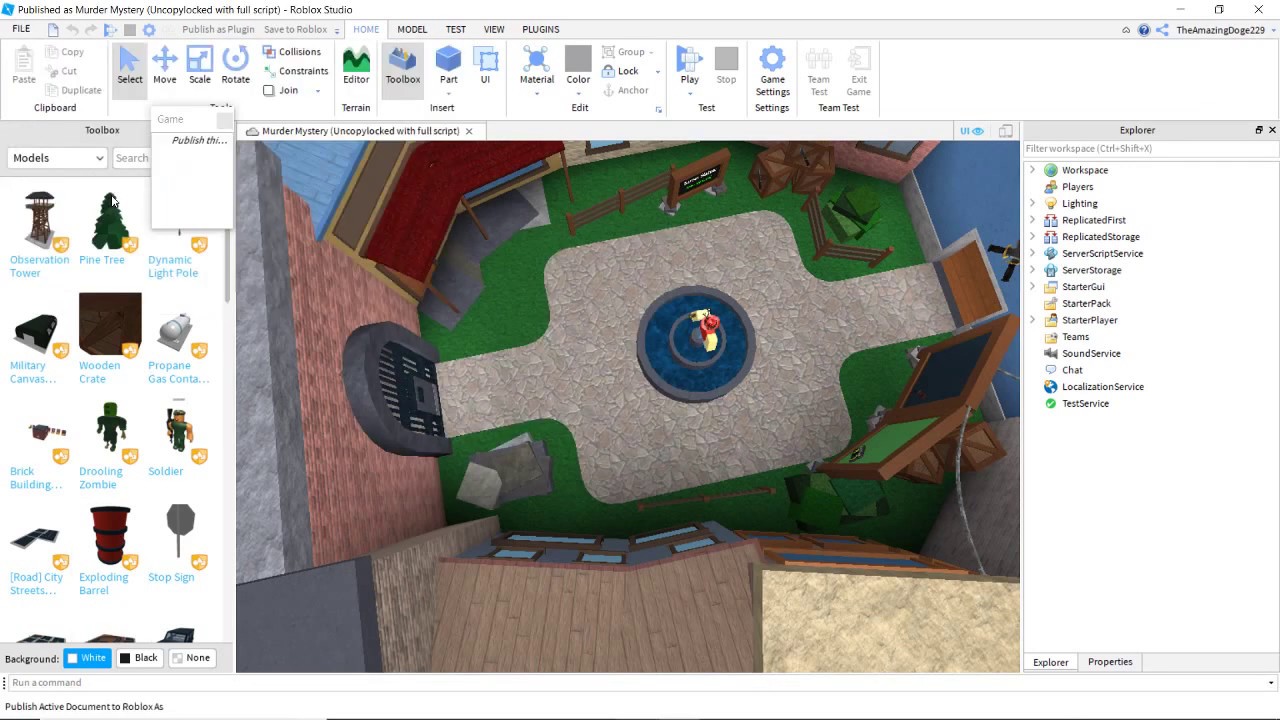1280x720 pixels.
Task: Activate the Scale tool
Action: [200, 67]
